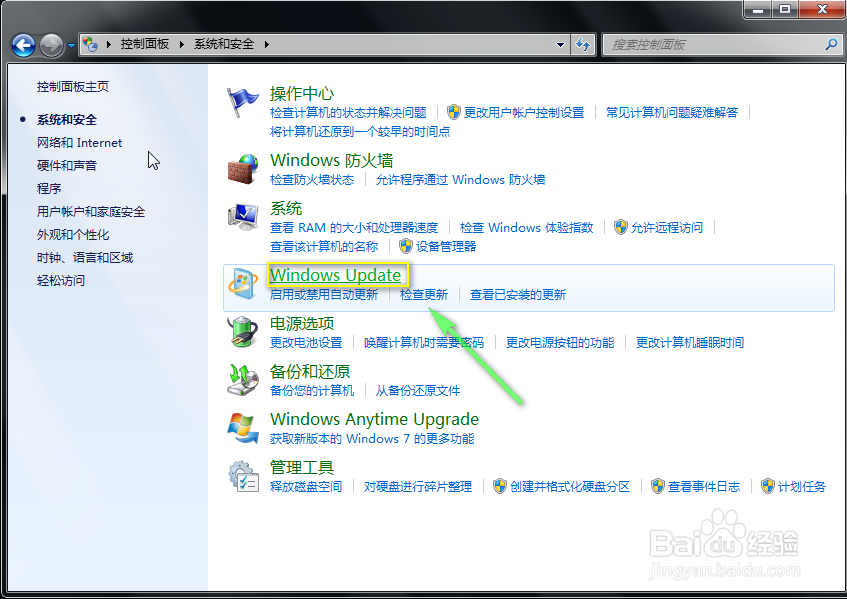Click 查看已安装的更新 link
Screen dimensions: 847x599
518,294
